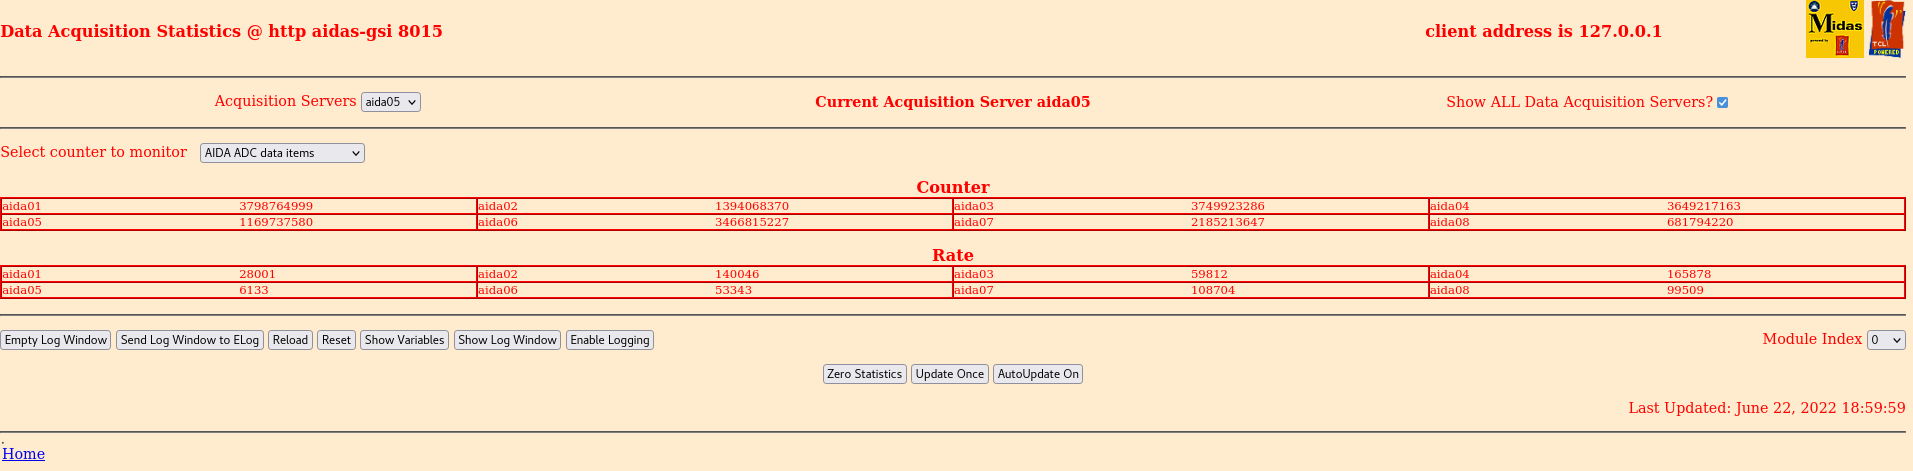Click the Last Updated timestamp text

click(x=1767, y=408)
